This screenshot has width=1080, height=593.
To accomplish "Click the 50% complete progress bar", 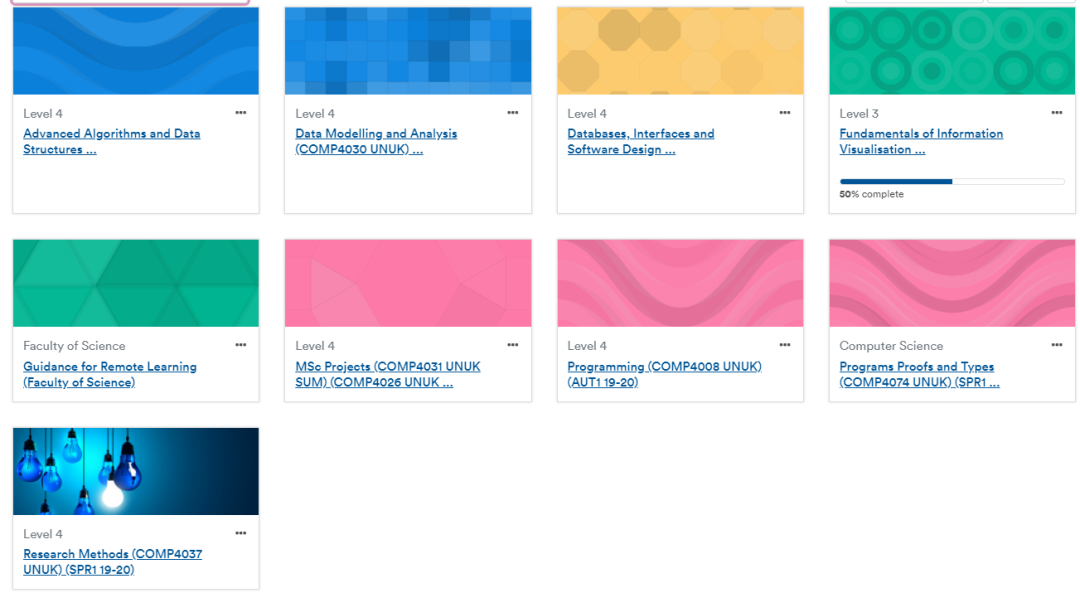I will [x=952, y=182].
